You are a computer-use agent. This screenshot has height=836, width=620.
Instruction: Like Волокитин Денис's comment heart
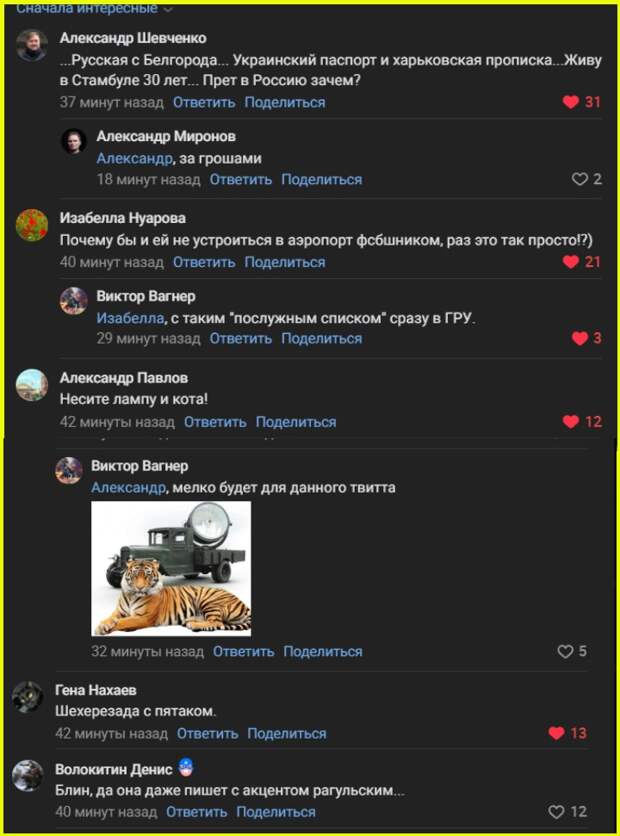pos(556,811)
